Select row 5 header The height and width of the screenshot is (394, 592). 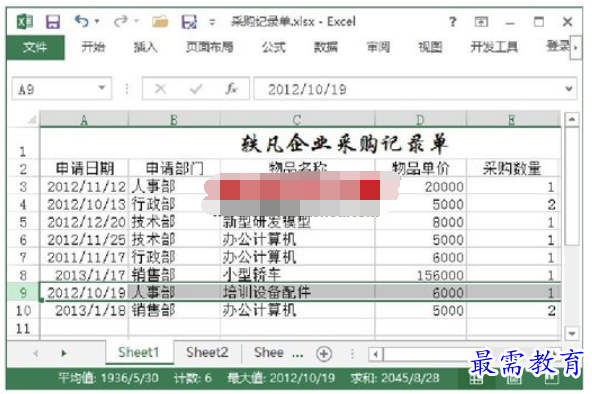coord(23,222)
